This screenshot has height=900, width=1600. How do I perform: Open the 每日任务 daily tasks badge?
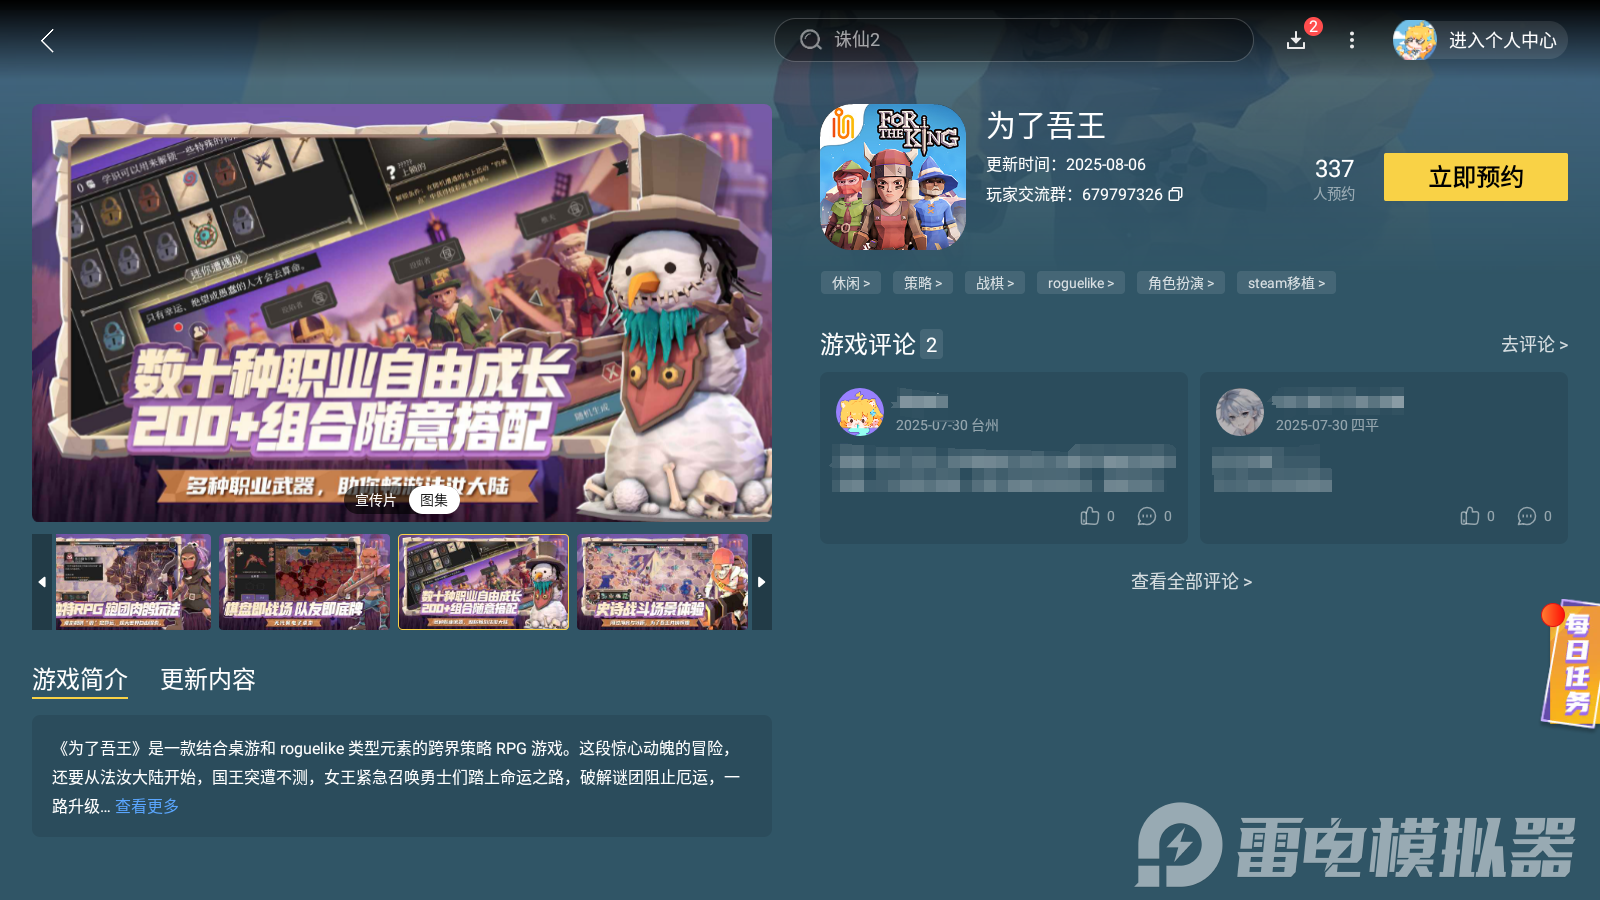[1572, 665]
